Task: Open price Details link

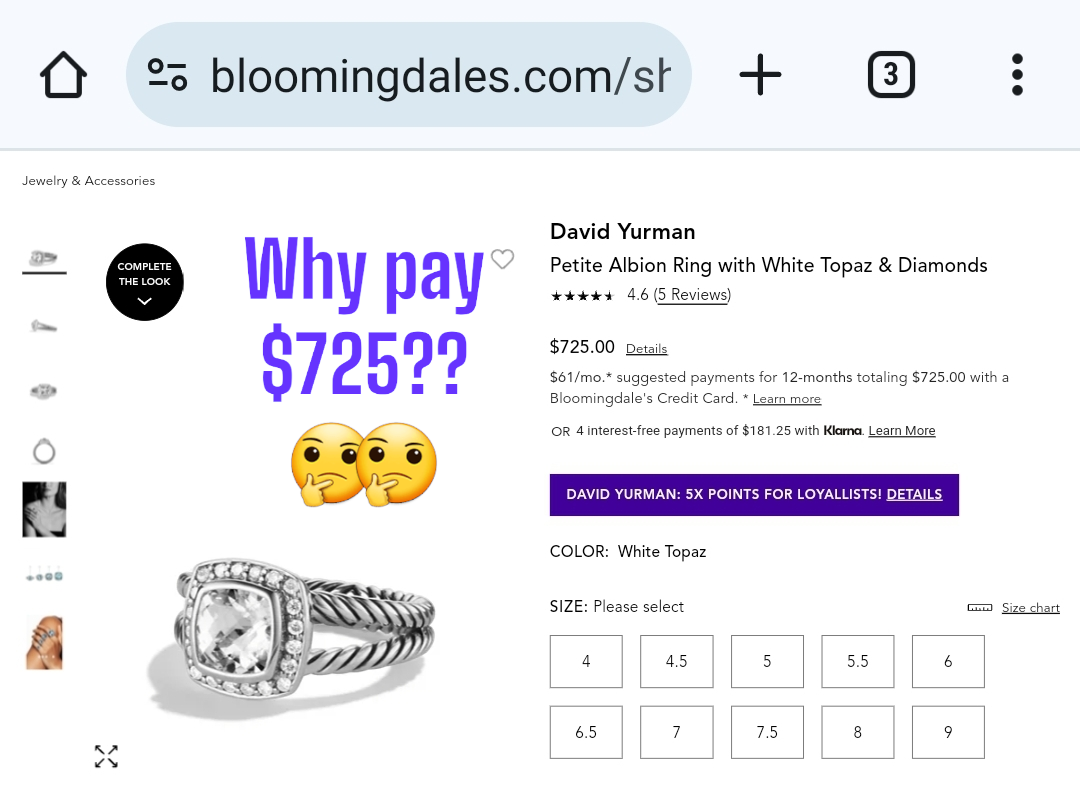Action: coord(646,349)
